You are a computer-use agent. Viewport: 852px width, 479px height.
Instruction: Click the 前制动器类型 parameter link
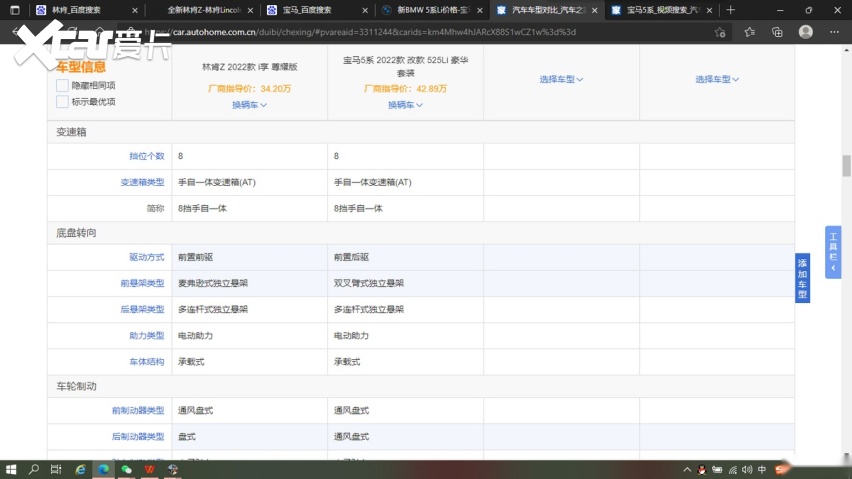point(138,411)
